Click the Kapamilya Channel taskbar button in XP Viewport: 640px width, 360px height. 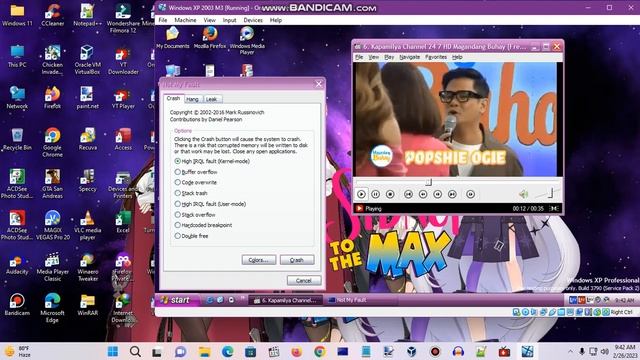click(x=285, y=300)
